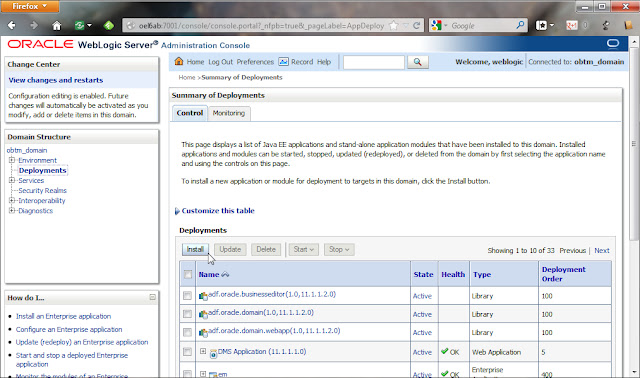The width and height of the screenshot is (640, 378).
Task: Expand Customize this table triangle
Action: 177,211
